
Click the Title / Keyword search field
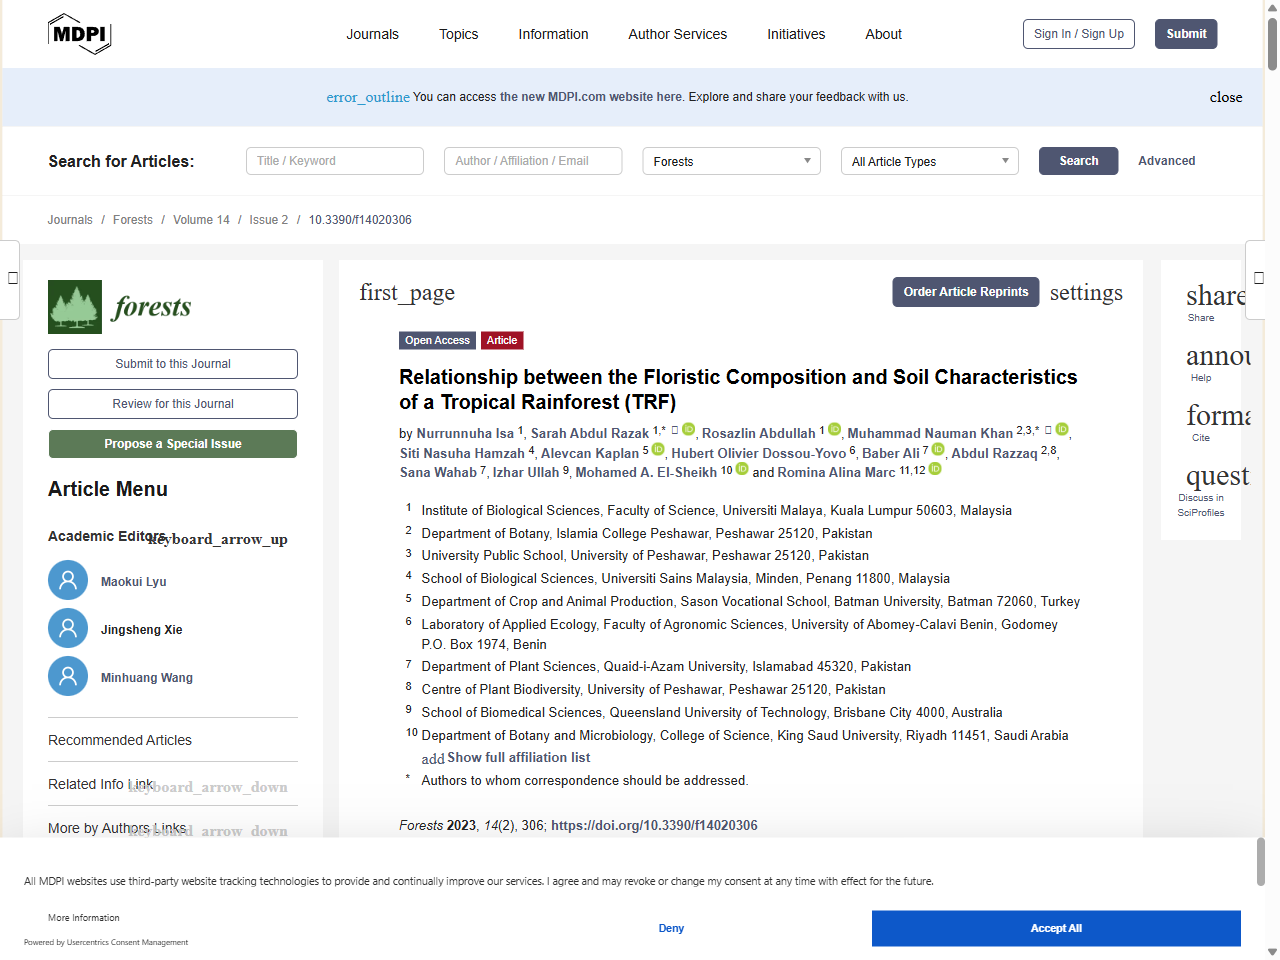[x=335, y=161]
